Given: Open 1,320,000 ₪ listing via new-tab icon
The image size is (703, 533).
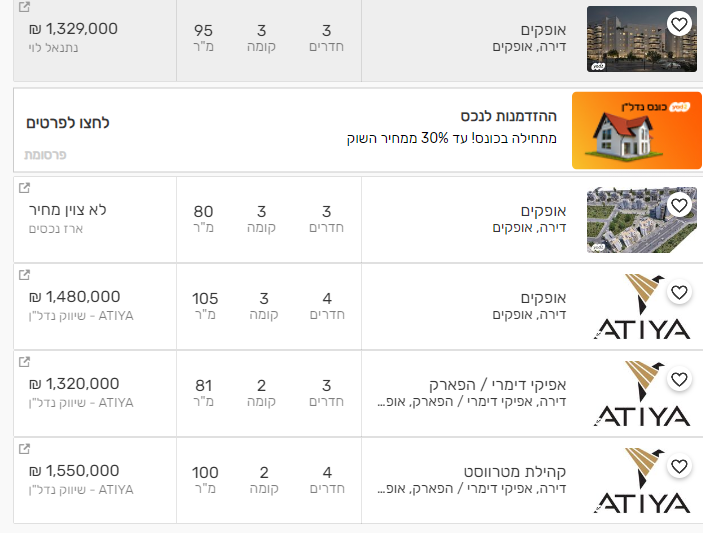Looking at the screenshot, I should tap(25, 362).
